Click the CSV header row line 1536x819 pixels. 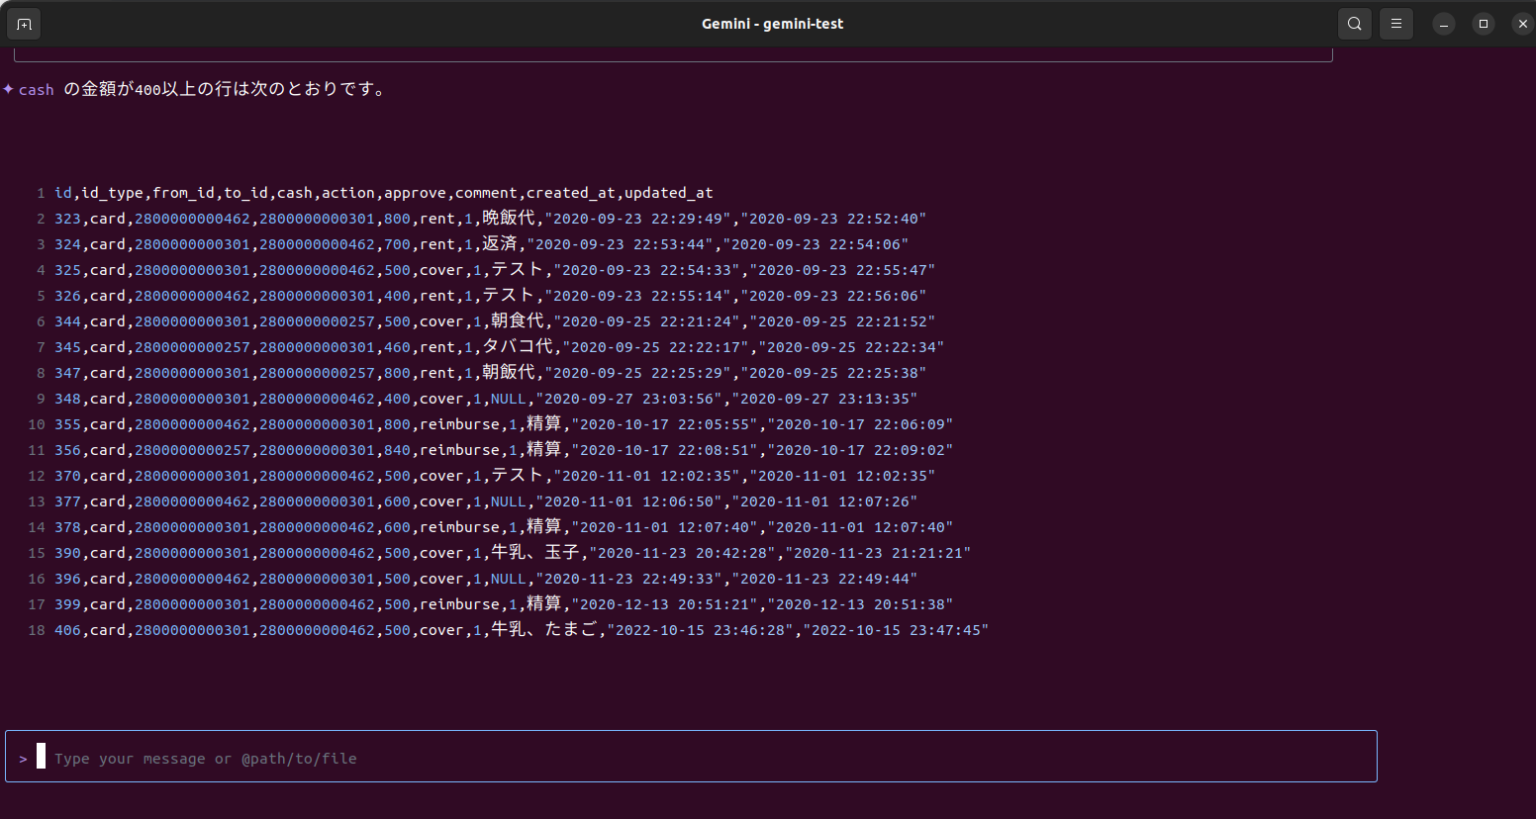383,193
